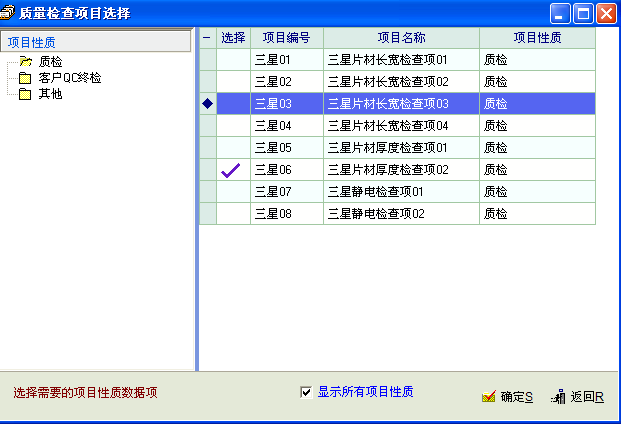Tick the 选择 cell for 三星01

233,60
